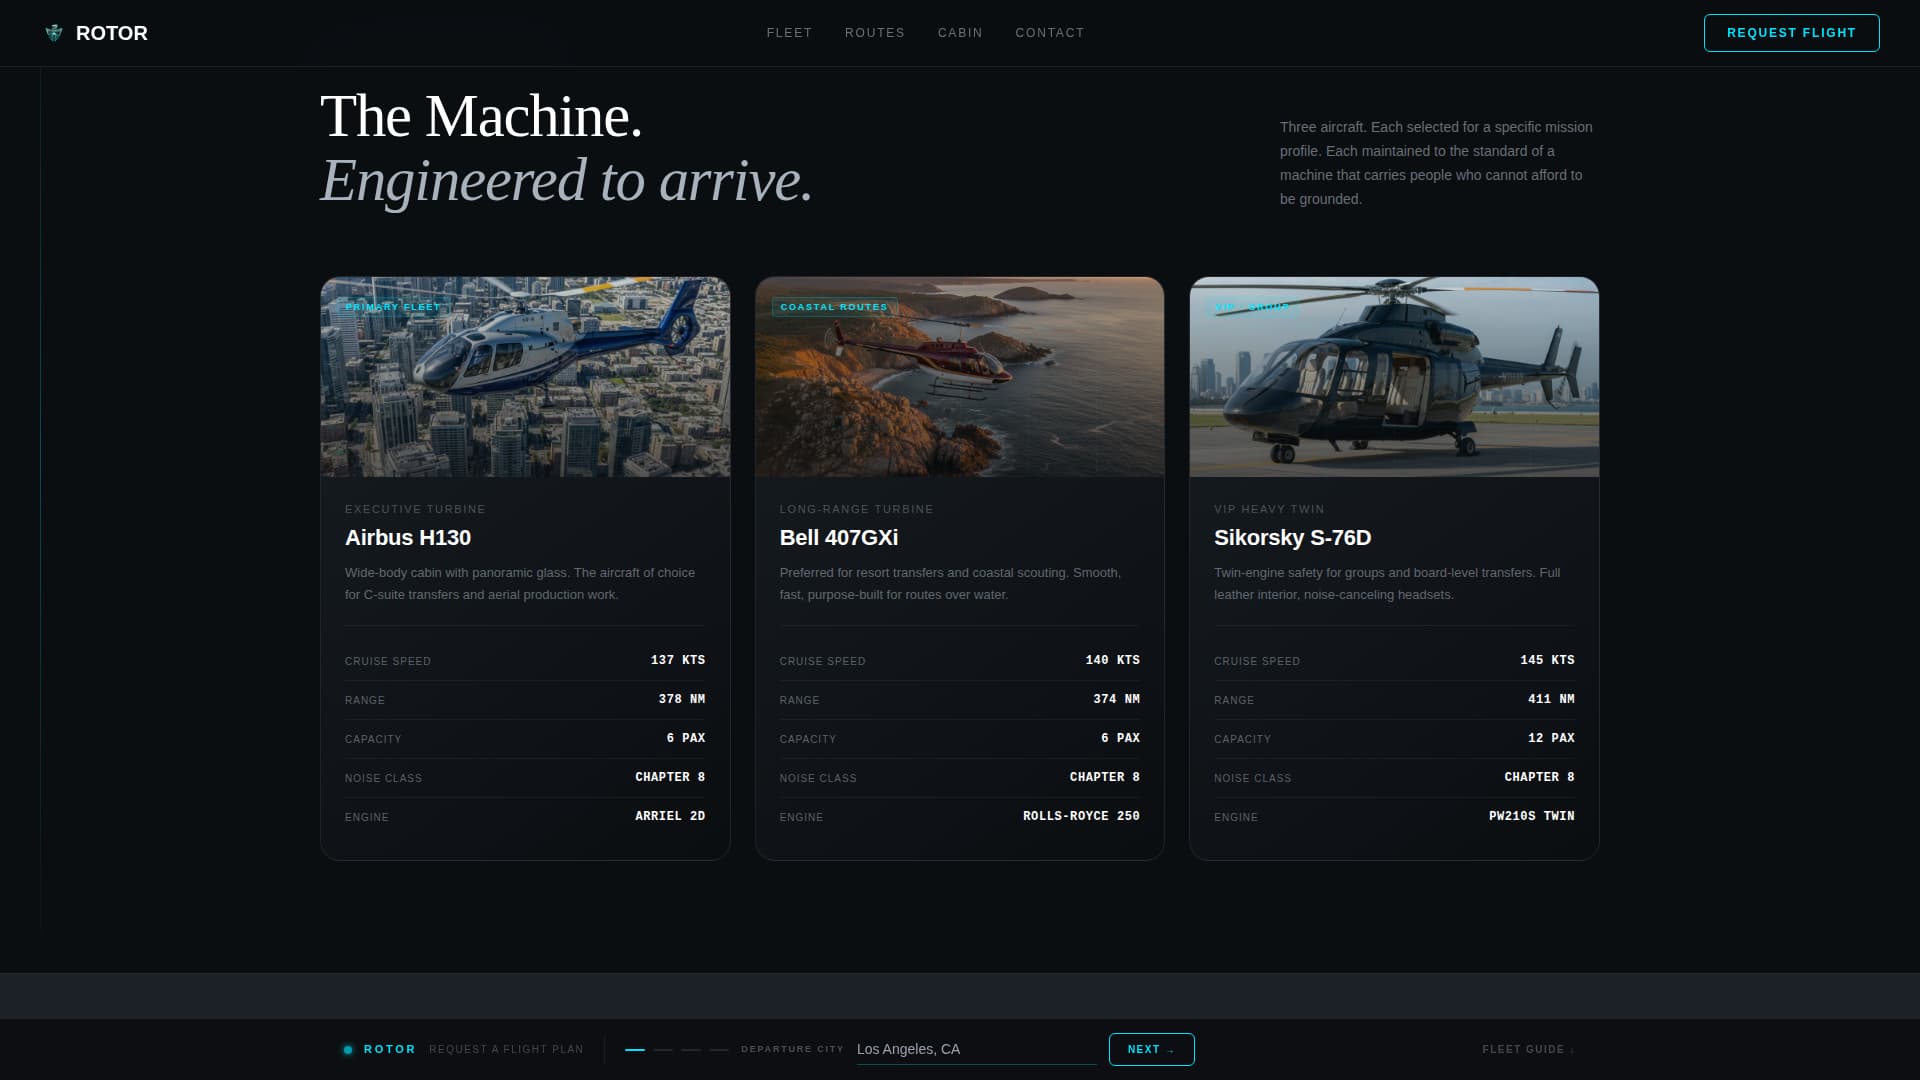Focus the Departure City input field
This screenshot has width=1920, height=1080.
click(976, 1049)
